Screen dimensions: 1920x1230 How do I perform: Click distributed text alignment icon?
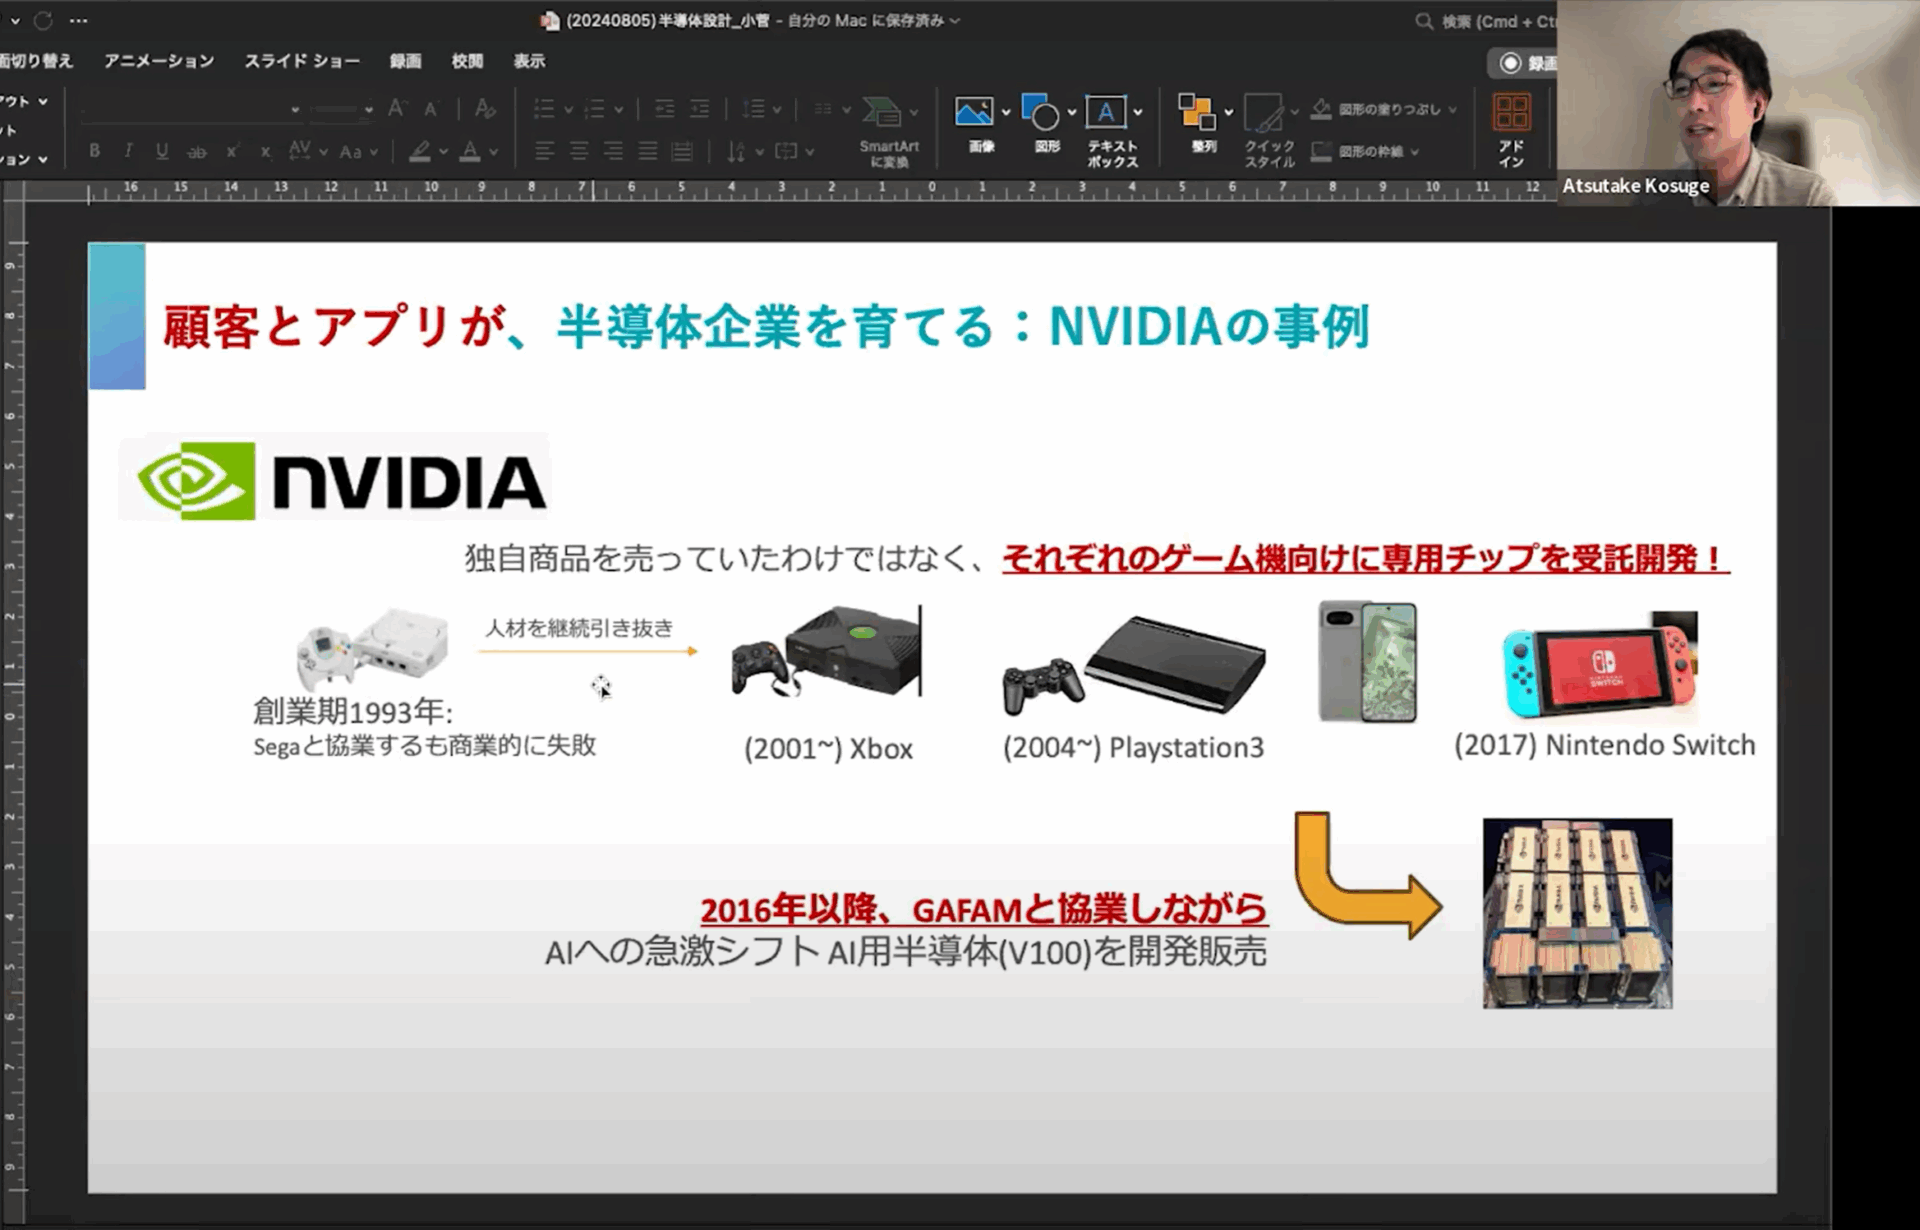click(682, 151)
